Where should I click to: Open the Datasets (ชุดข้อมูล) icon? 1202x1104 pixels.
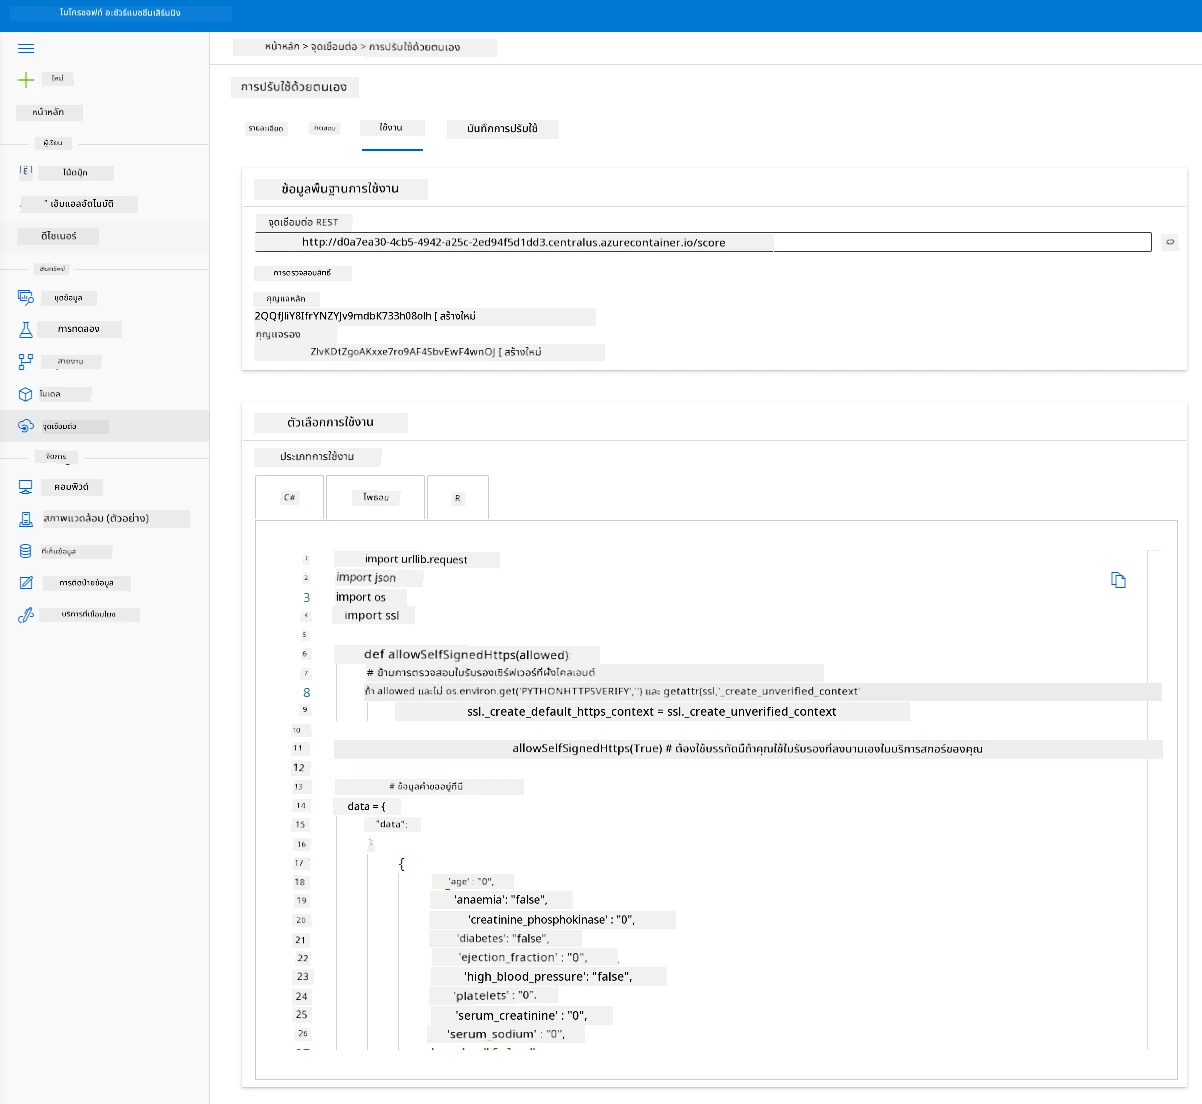(26, 297)
